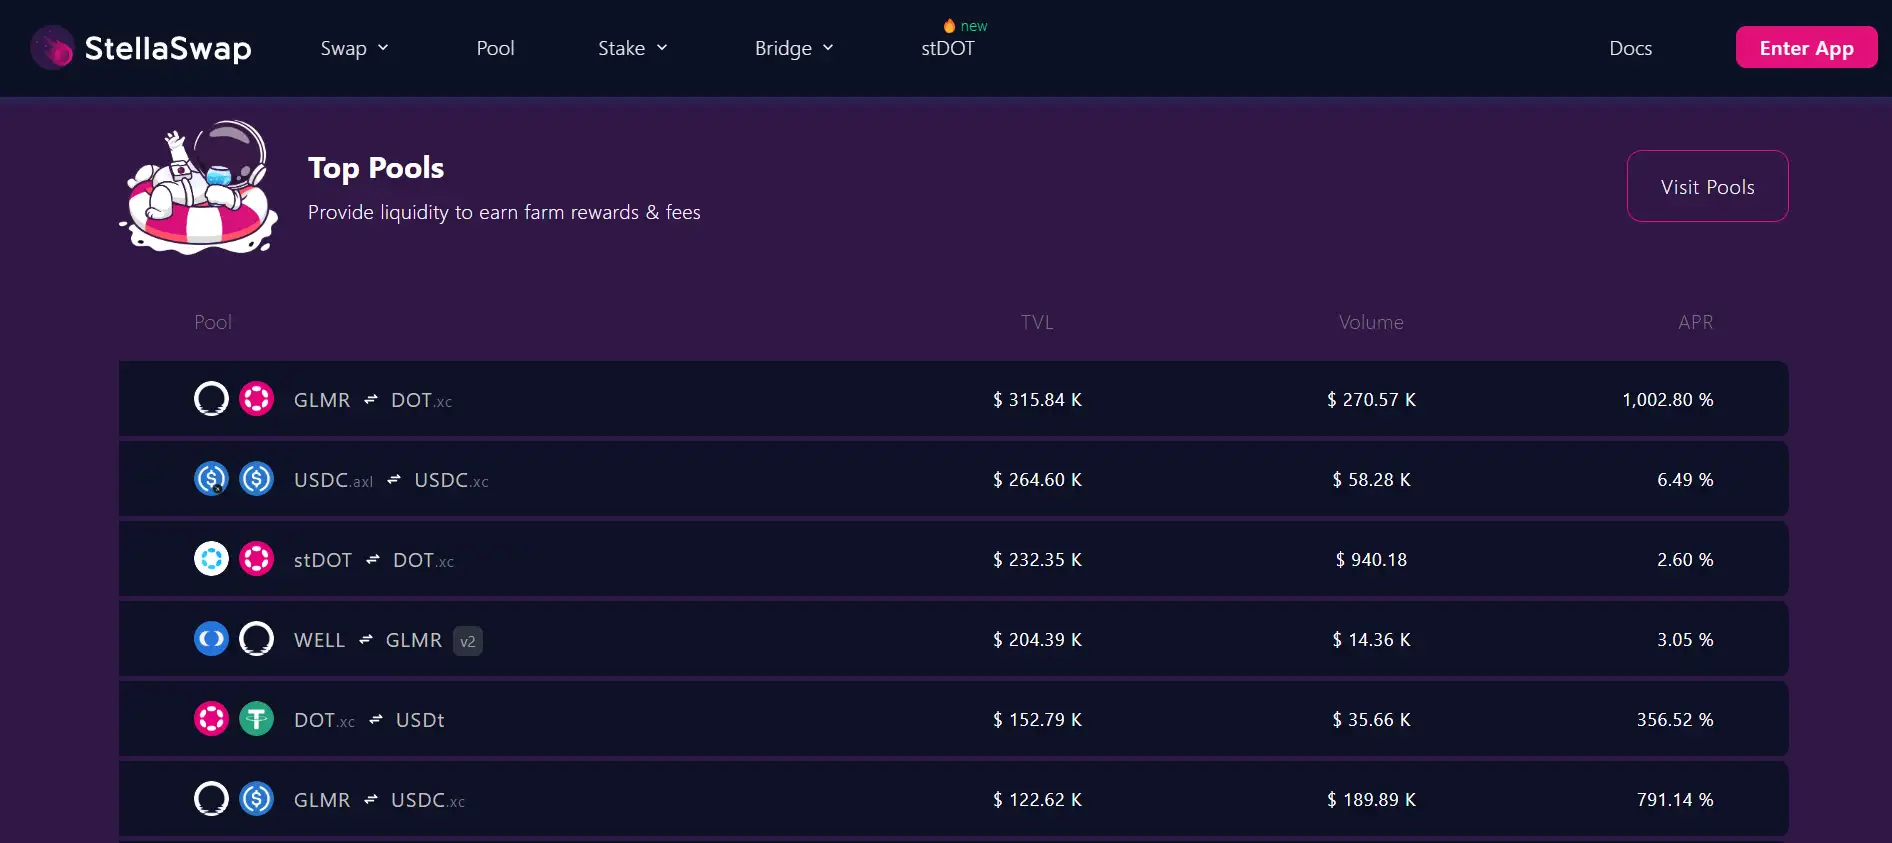Open the stDOT navigation item
The image size is (1892, 843).
coord(947,48)
